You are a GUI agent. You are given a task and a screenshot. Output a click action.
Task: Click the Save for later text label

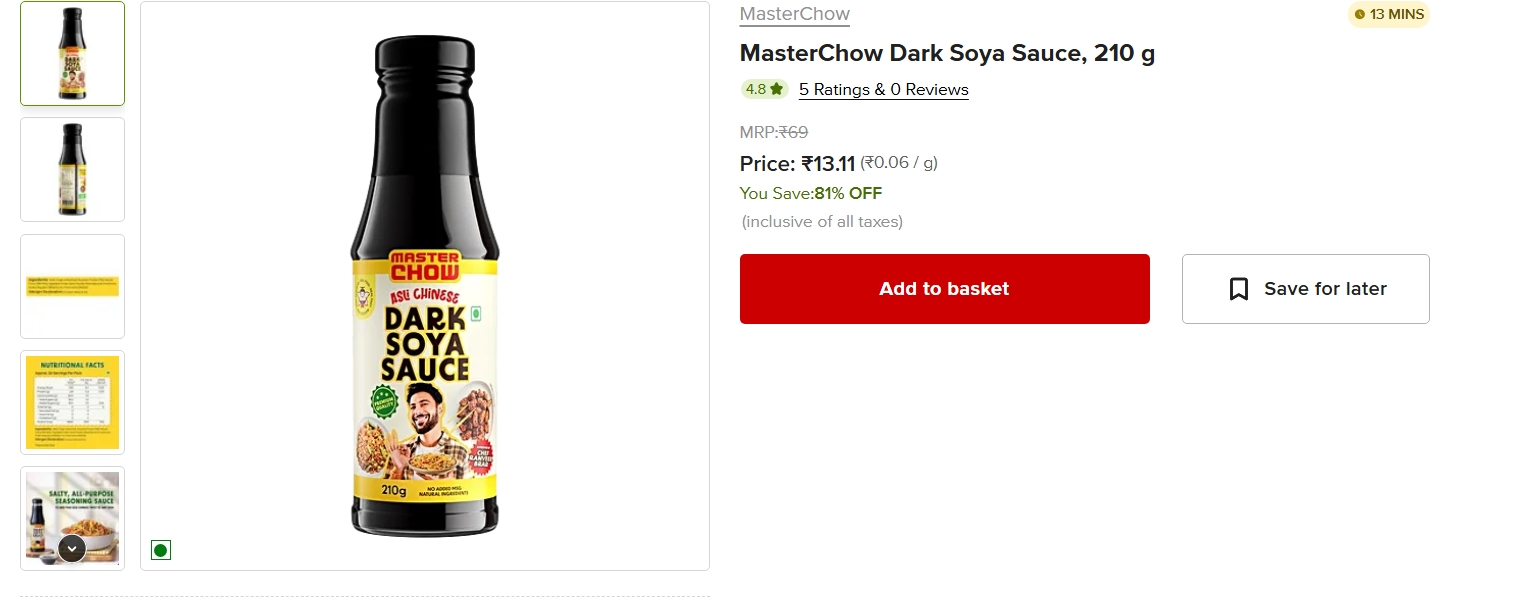[x=1325, y=289]
